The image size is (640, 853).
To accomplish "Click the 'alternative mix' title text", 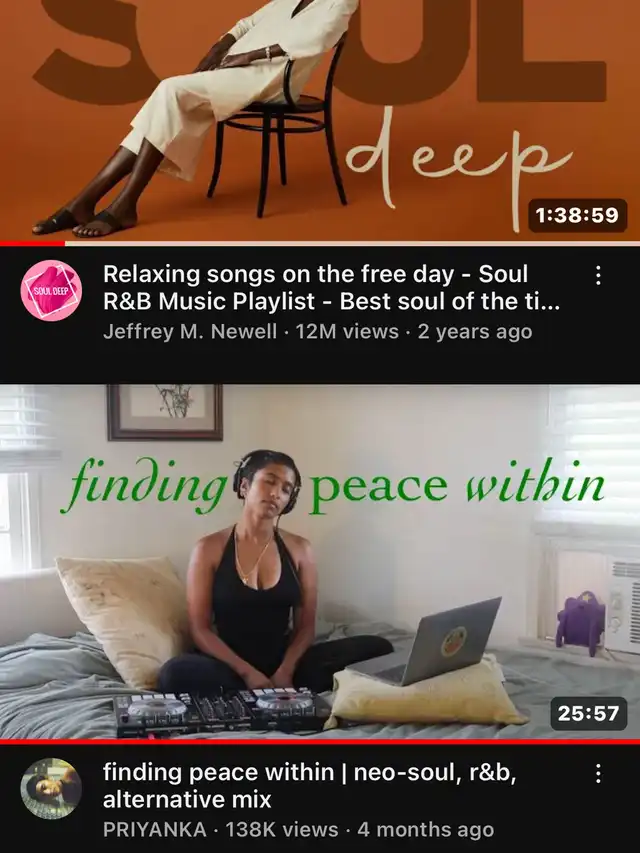I will [x=187, y=799].
